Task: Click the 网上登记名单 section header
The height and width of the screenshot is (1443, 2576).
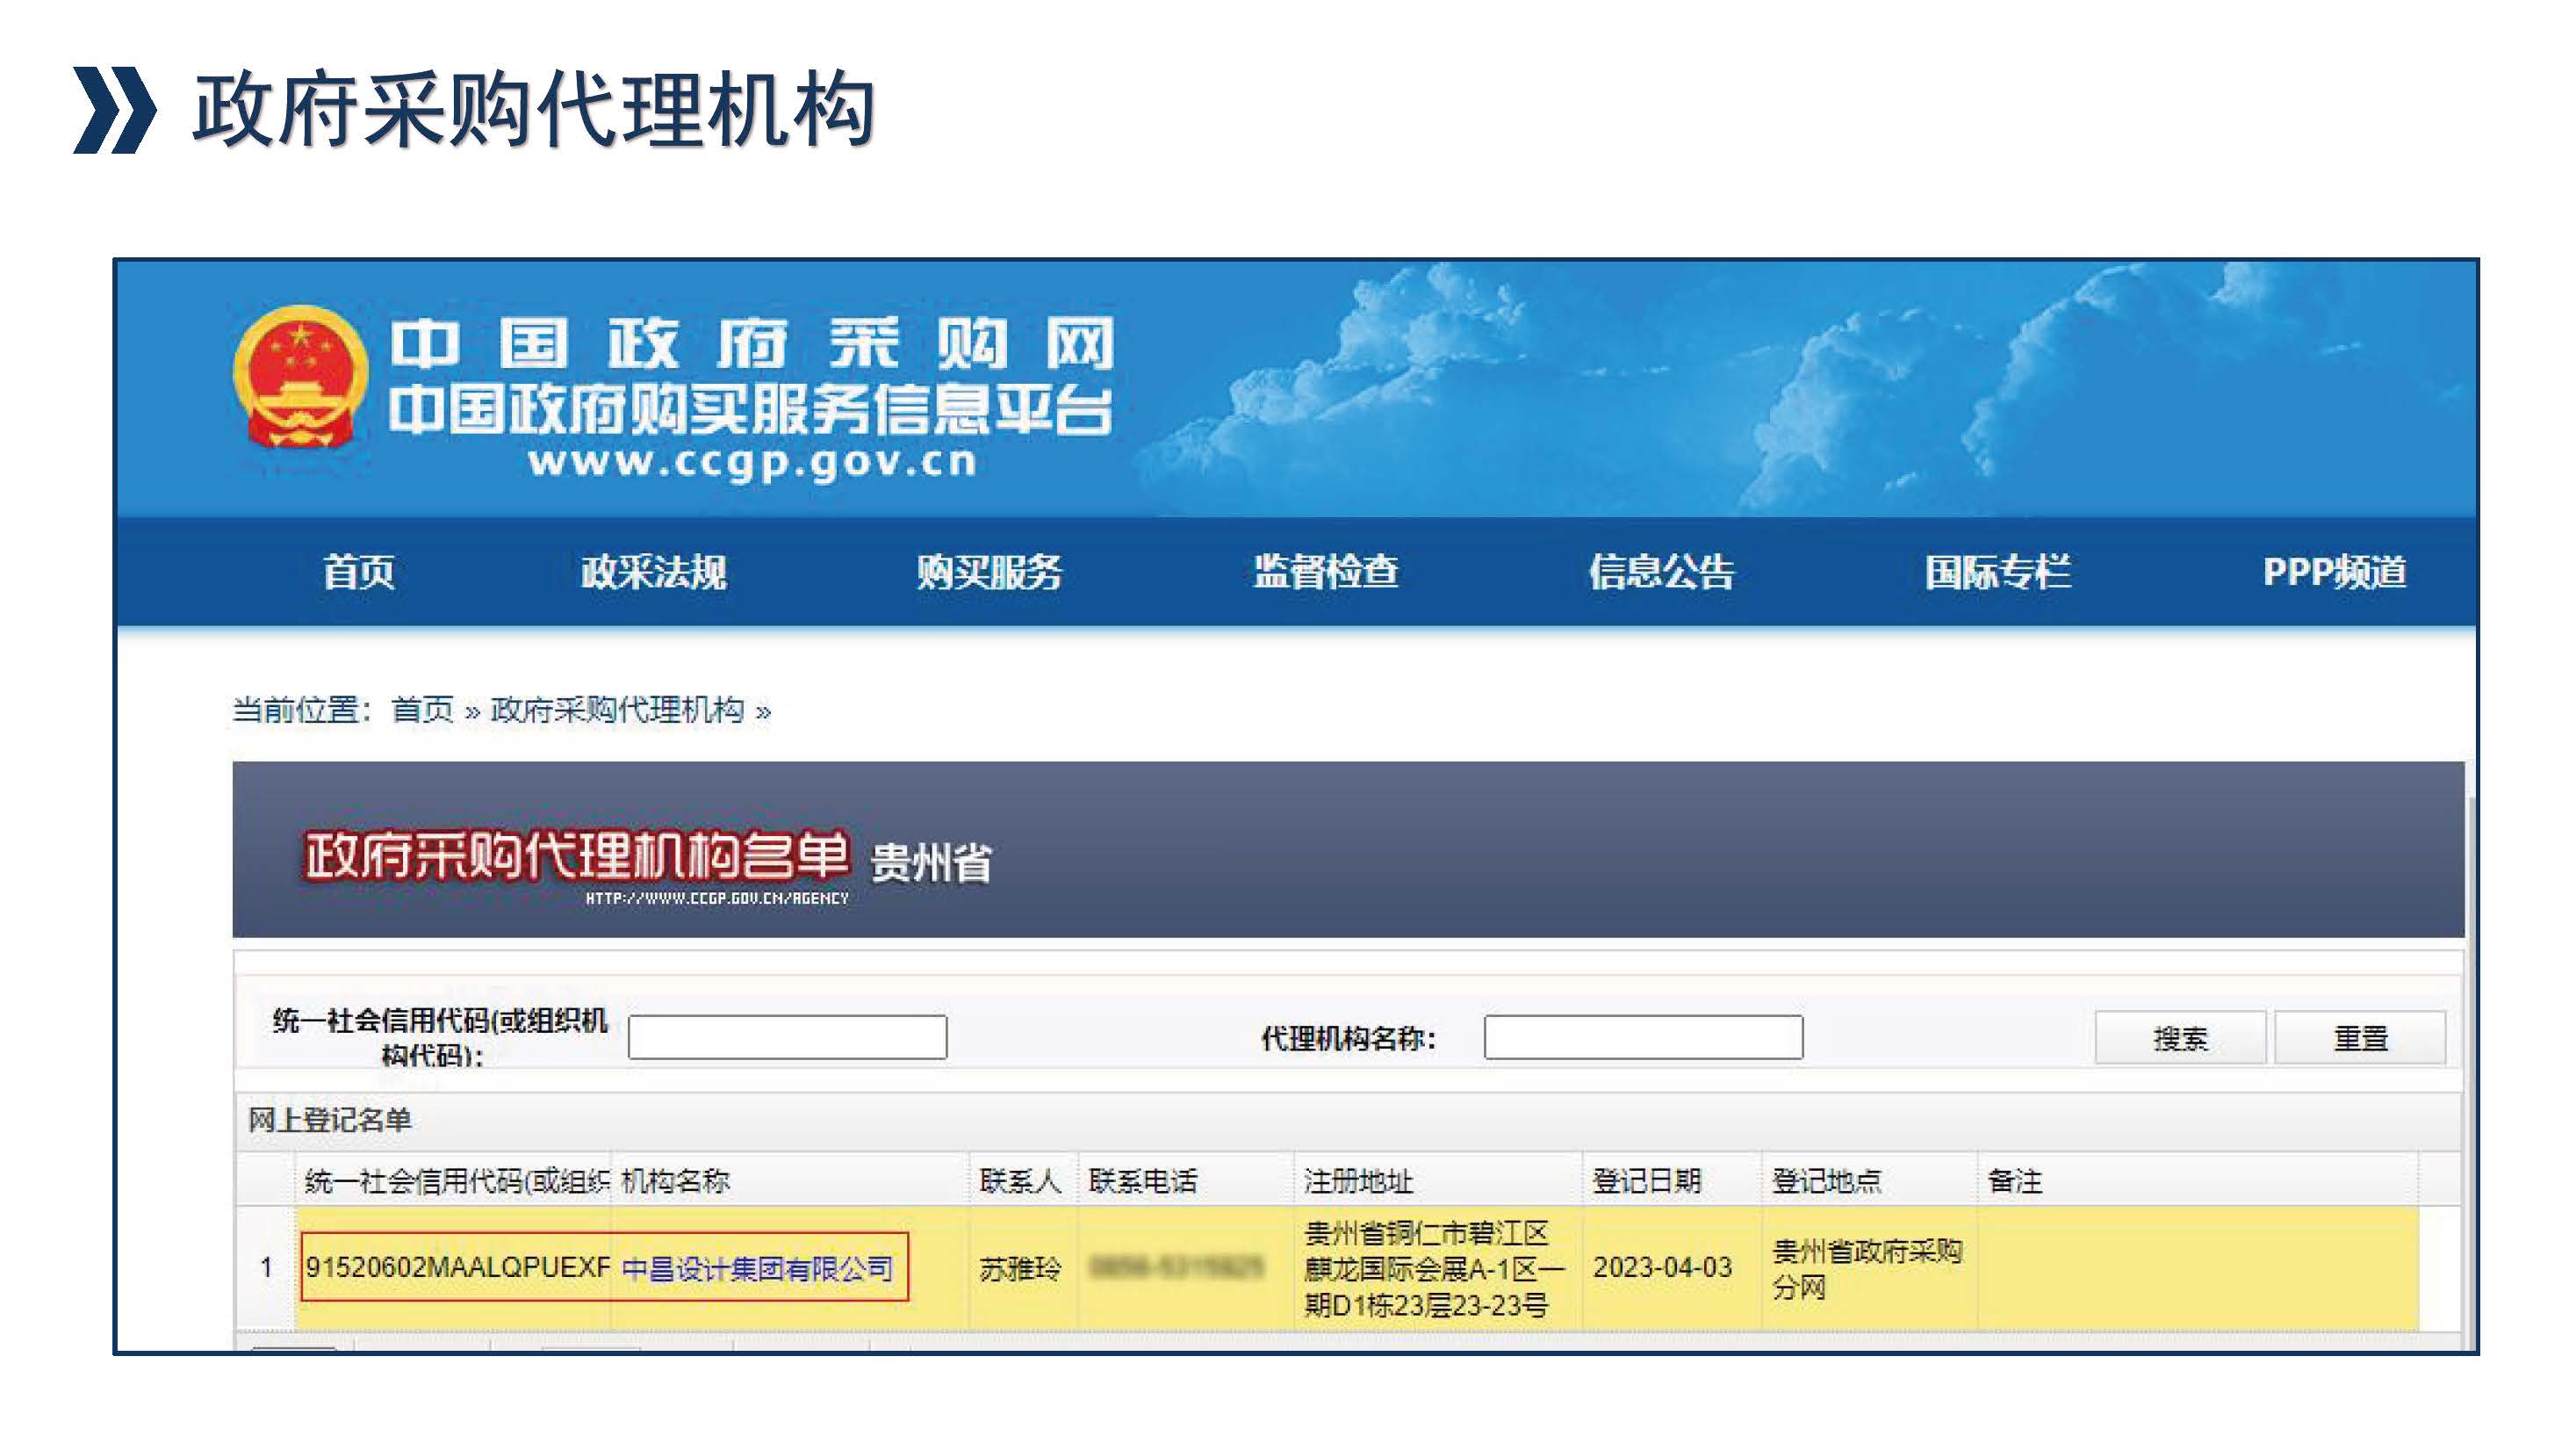Action: click(330, 1120)
